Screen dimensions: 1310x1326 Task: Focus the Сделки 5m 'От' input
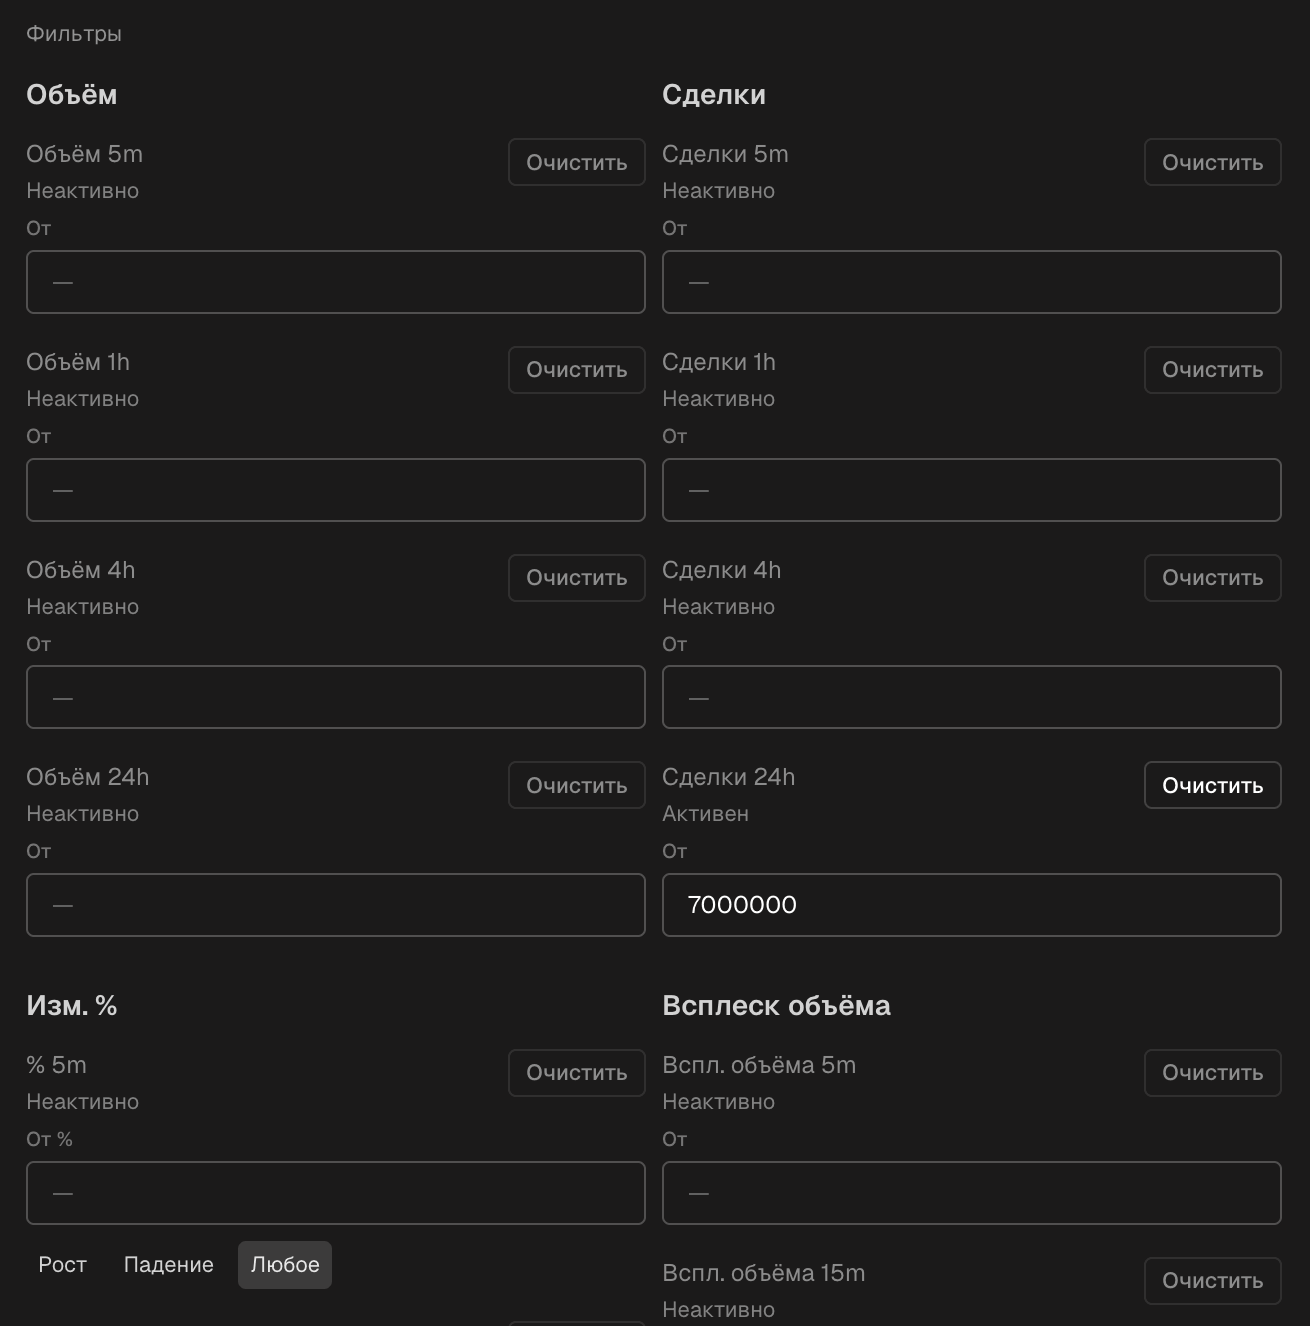coord(972,282)
